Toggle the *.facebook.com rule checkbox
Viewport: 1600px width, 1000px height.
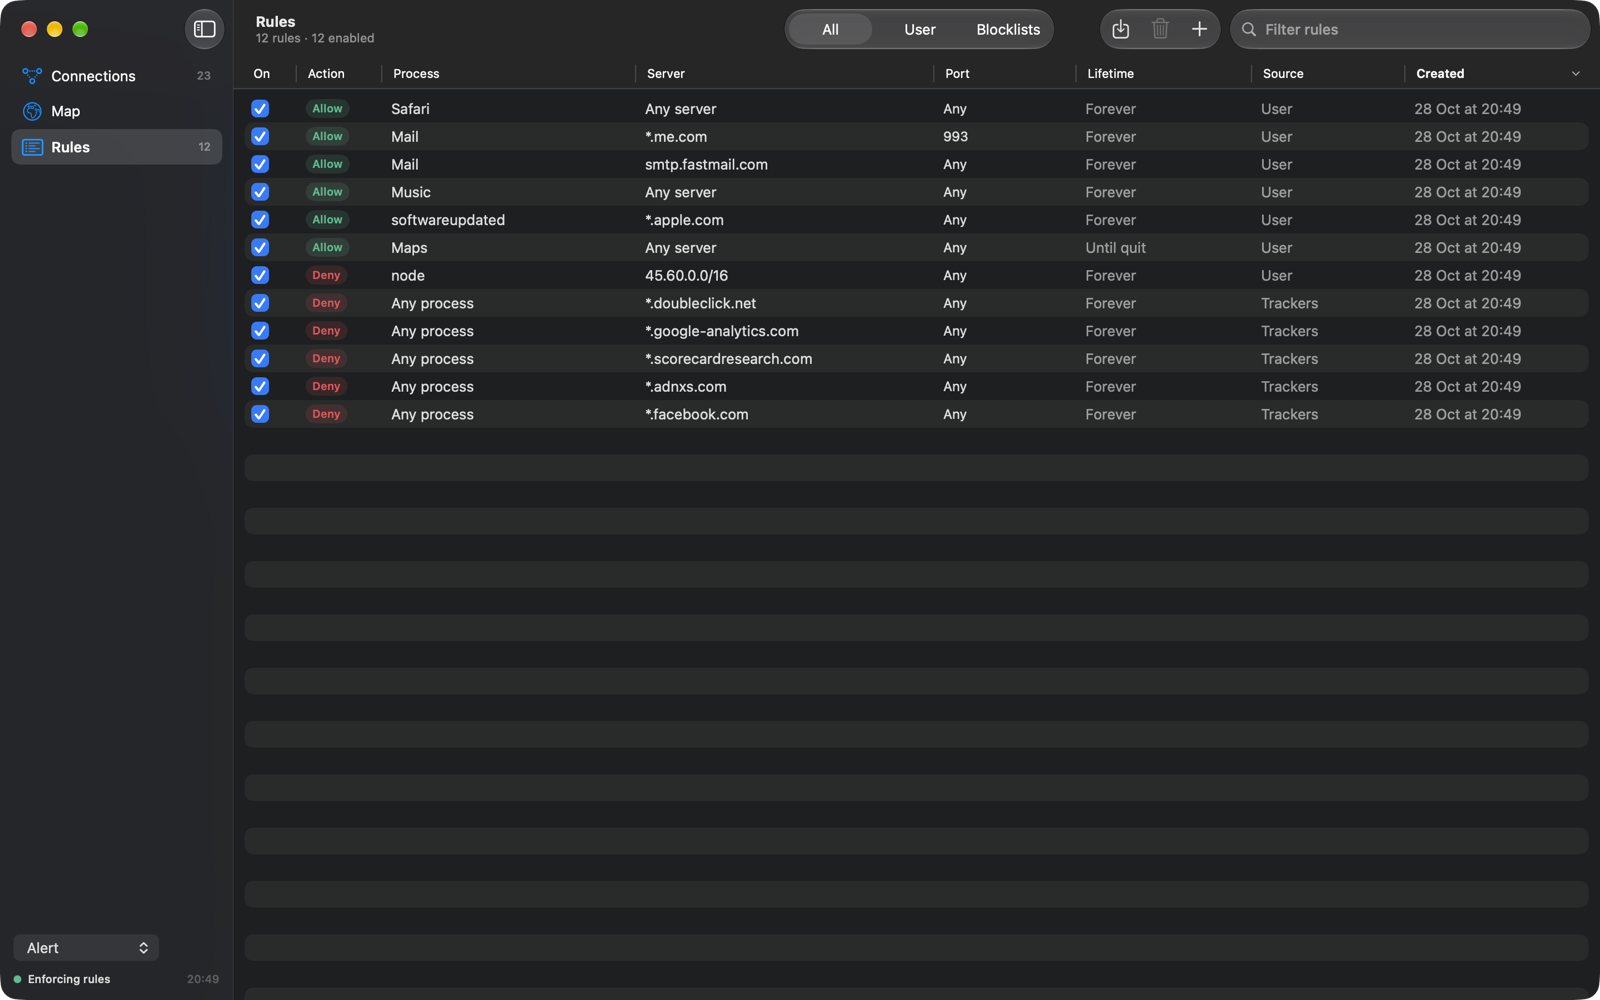(260, 414)
